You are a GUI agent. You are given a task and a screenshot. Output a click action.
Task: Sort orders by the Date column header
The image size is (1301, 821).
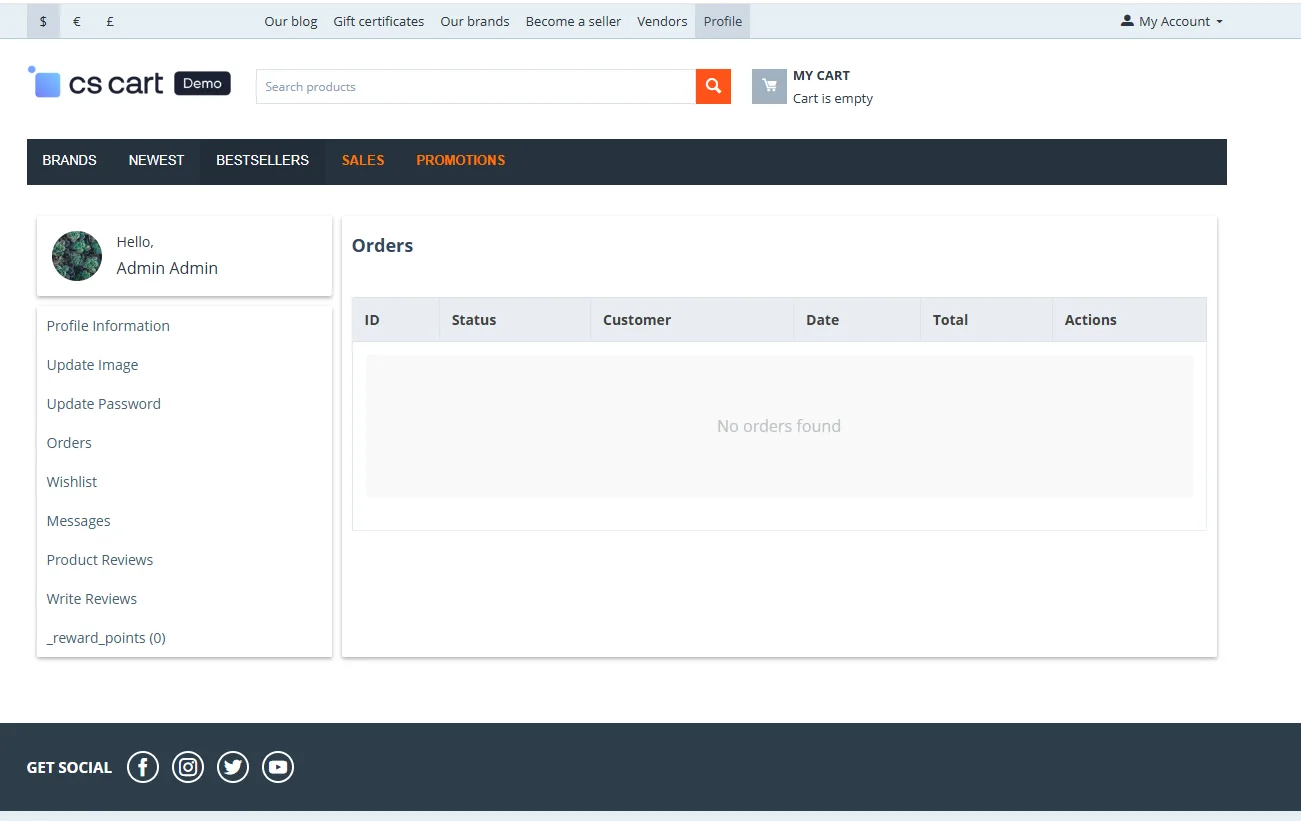pos(822,320)
